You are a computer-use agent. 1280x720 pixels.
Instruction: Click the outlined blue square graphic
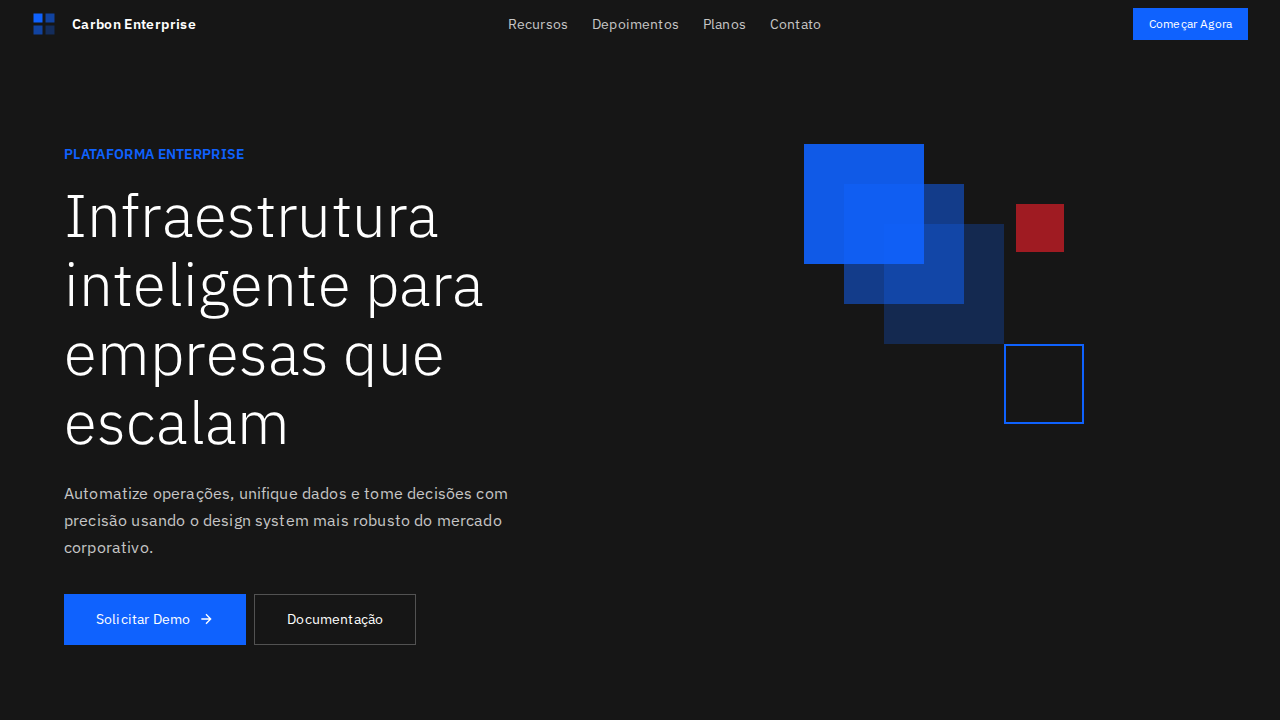(x=1043, y=383)
